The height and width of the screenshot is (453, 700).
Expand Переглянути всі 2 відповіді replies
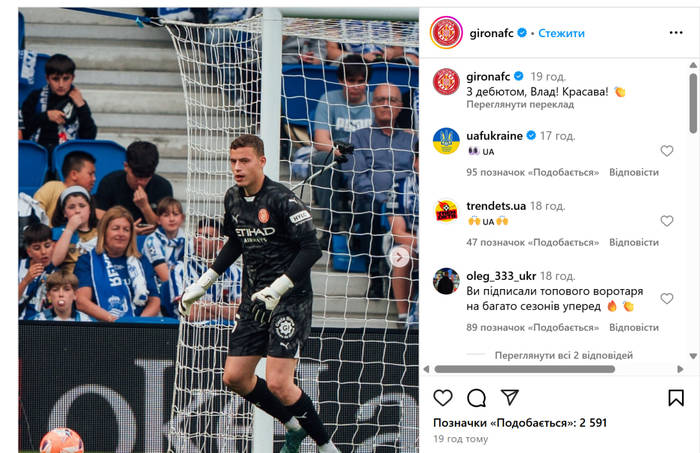point(563,355)
